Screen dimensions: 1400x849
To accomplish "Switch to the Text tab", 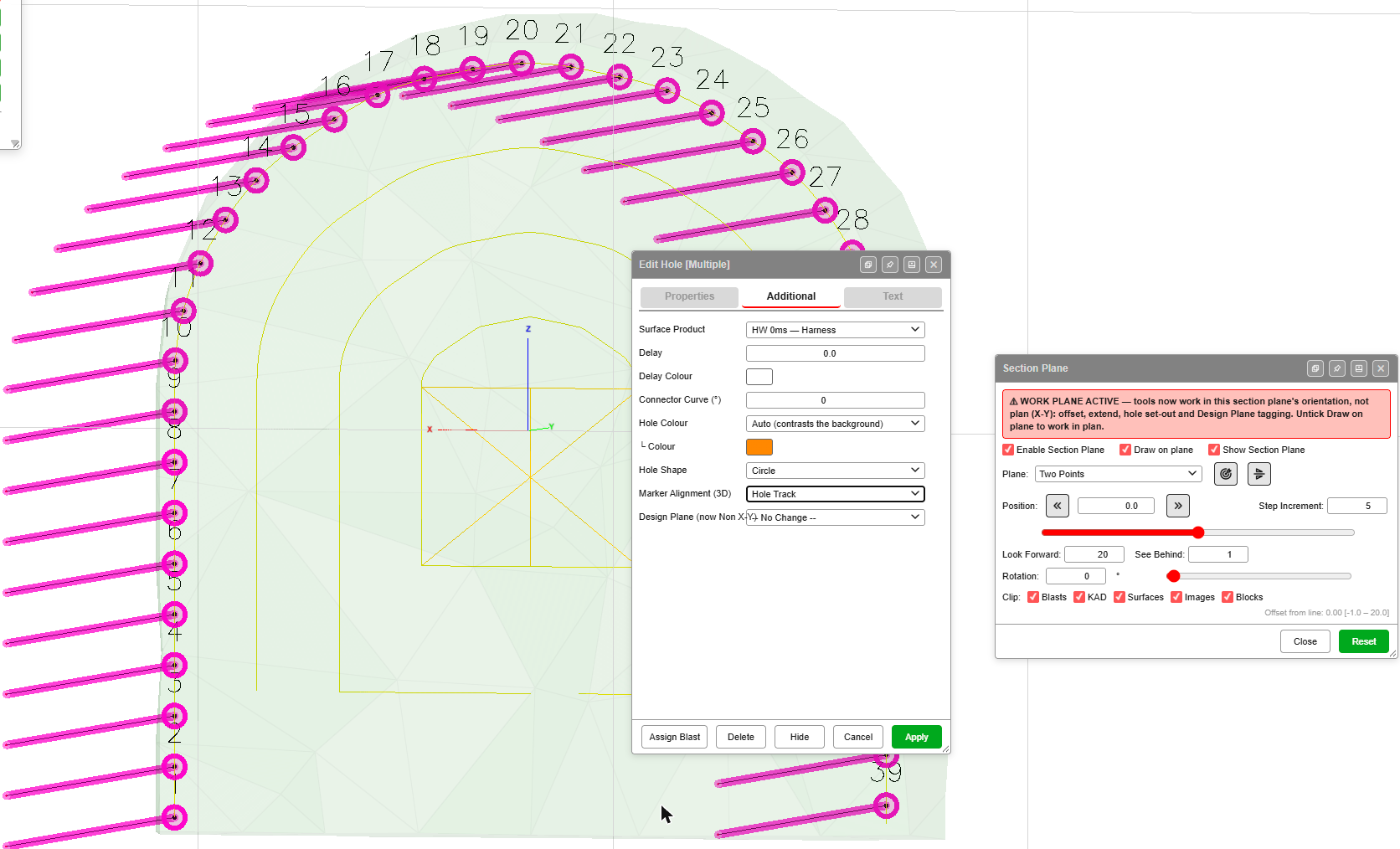I will click(892, 296).
